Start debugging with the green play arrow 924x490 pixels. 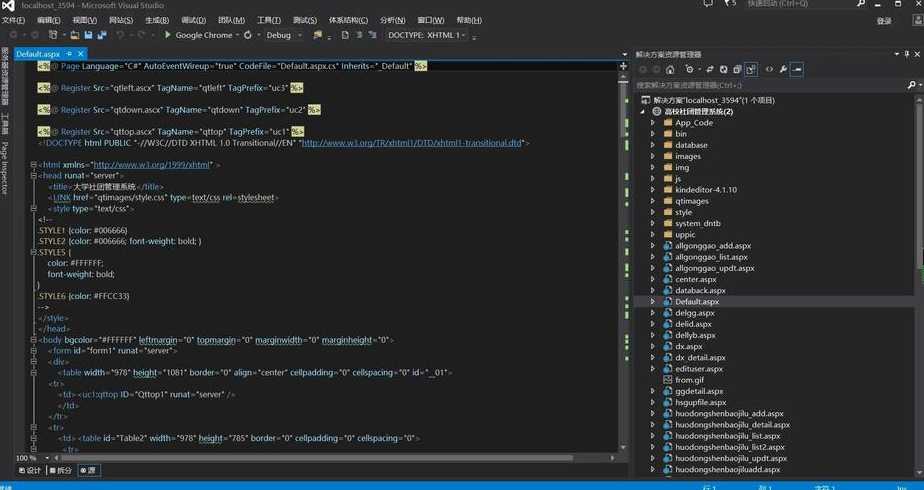pos(167,35)
